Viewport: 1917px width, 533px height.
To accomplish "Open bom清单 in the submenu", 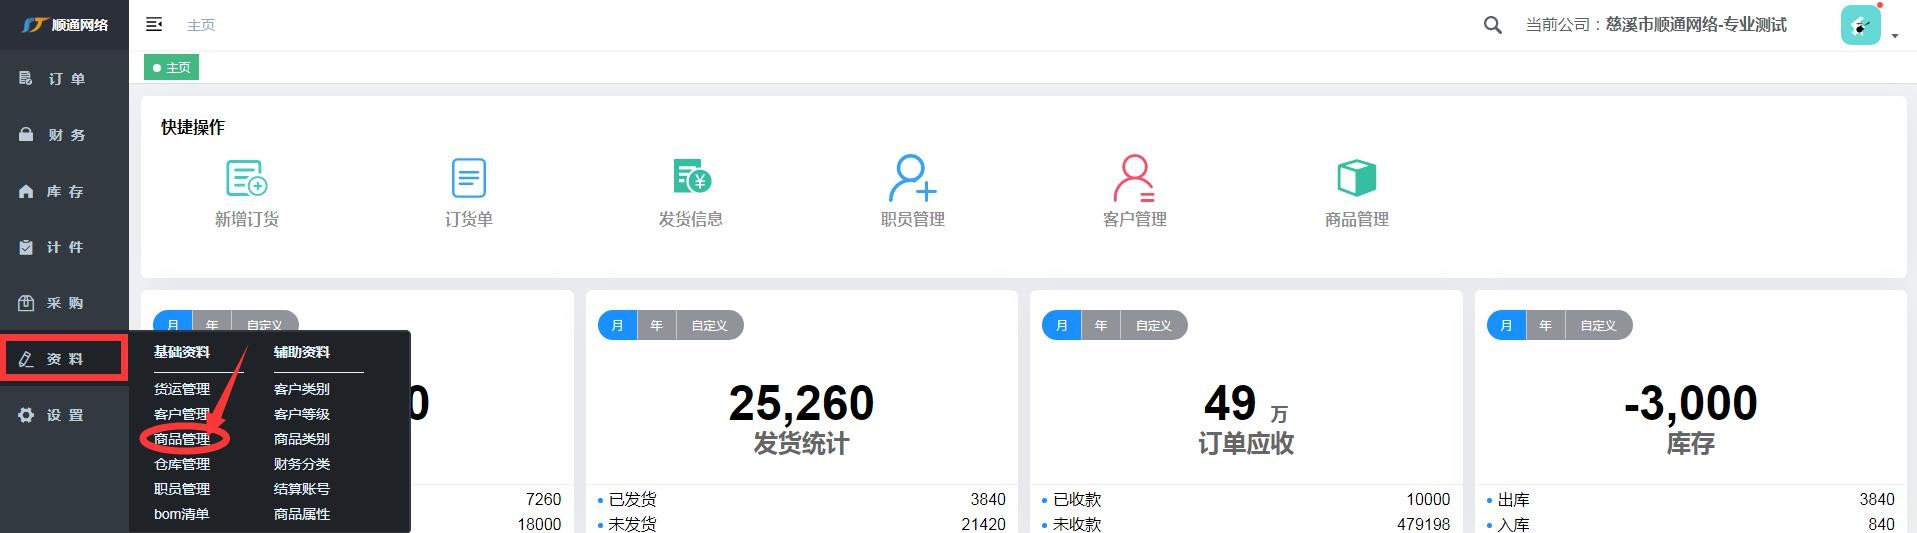I will coord(181,514).
